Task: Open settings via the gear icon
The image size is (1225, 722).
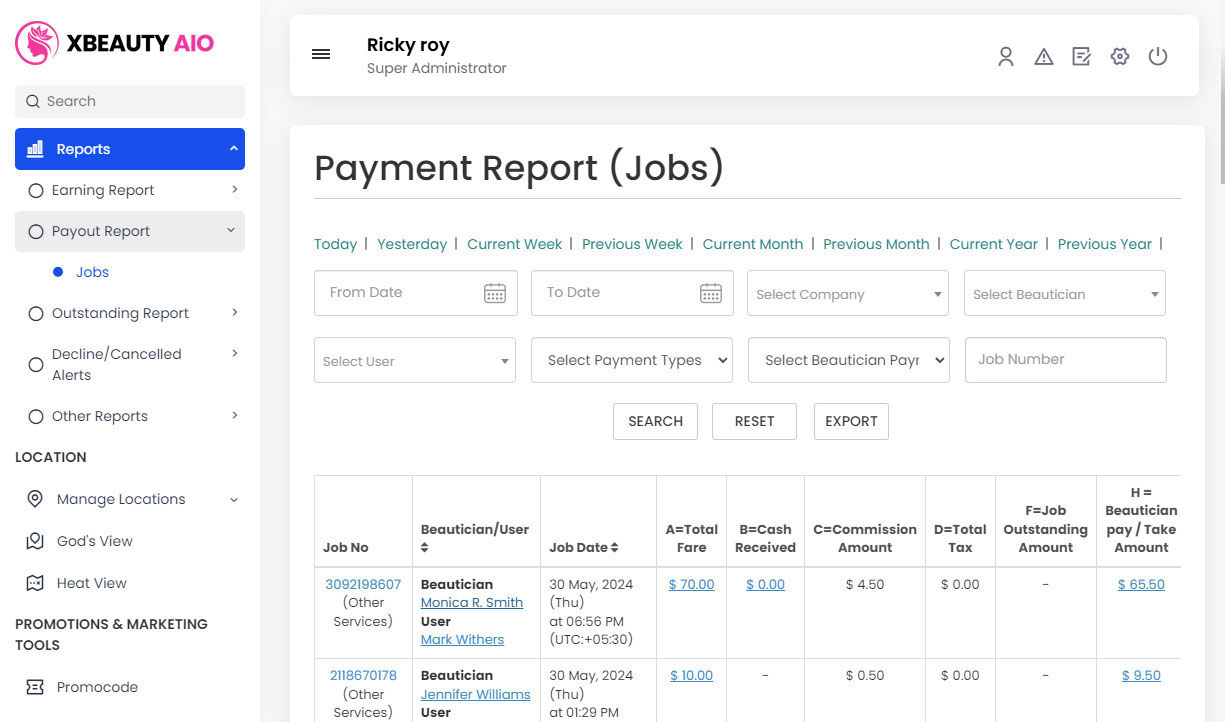Action: click(x=1119, y=57)
